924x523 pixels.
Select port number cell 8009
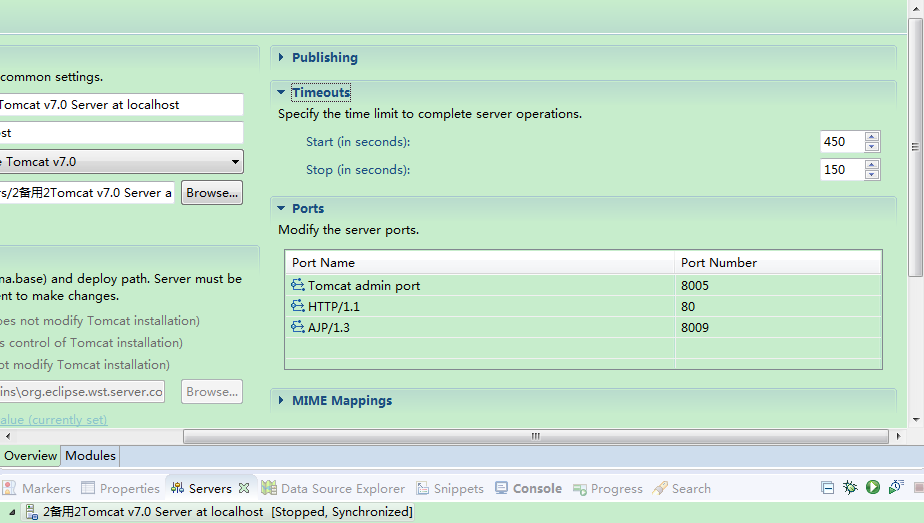[778, 327]
